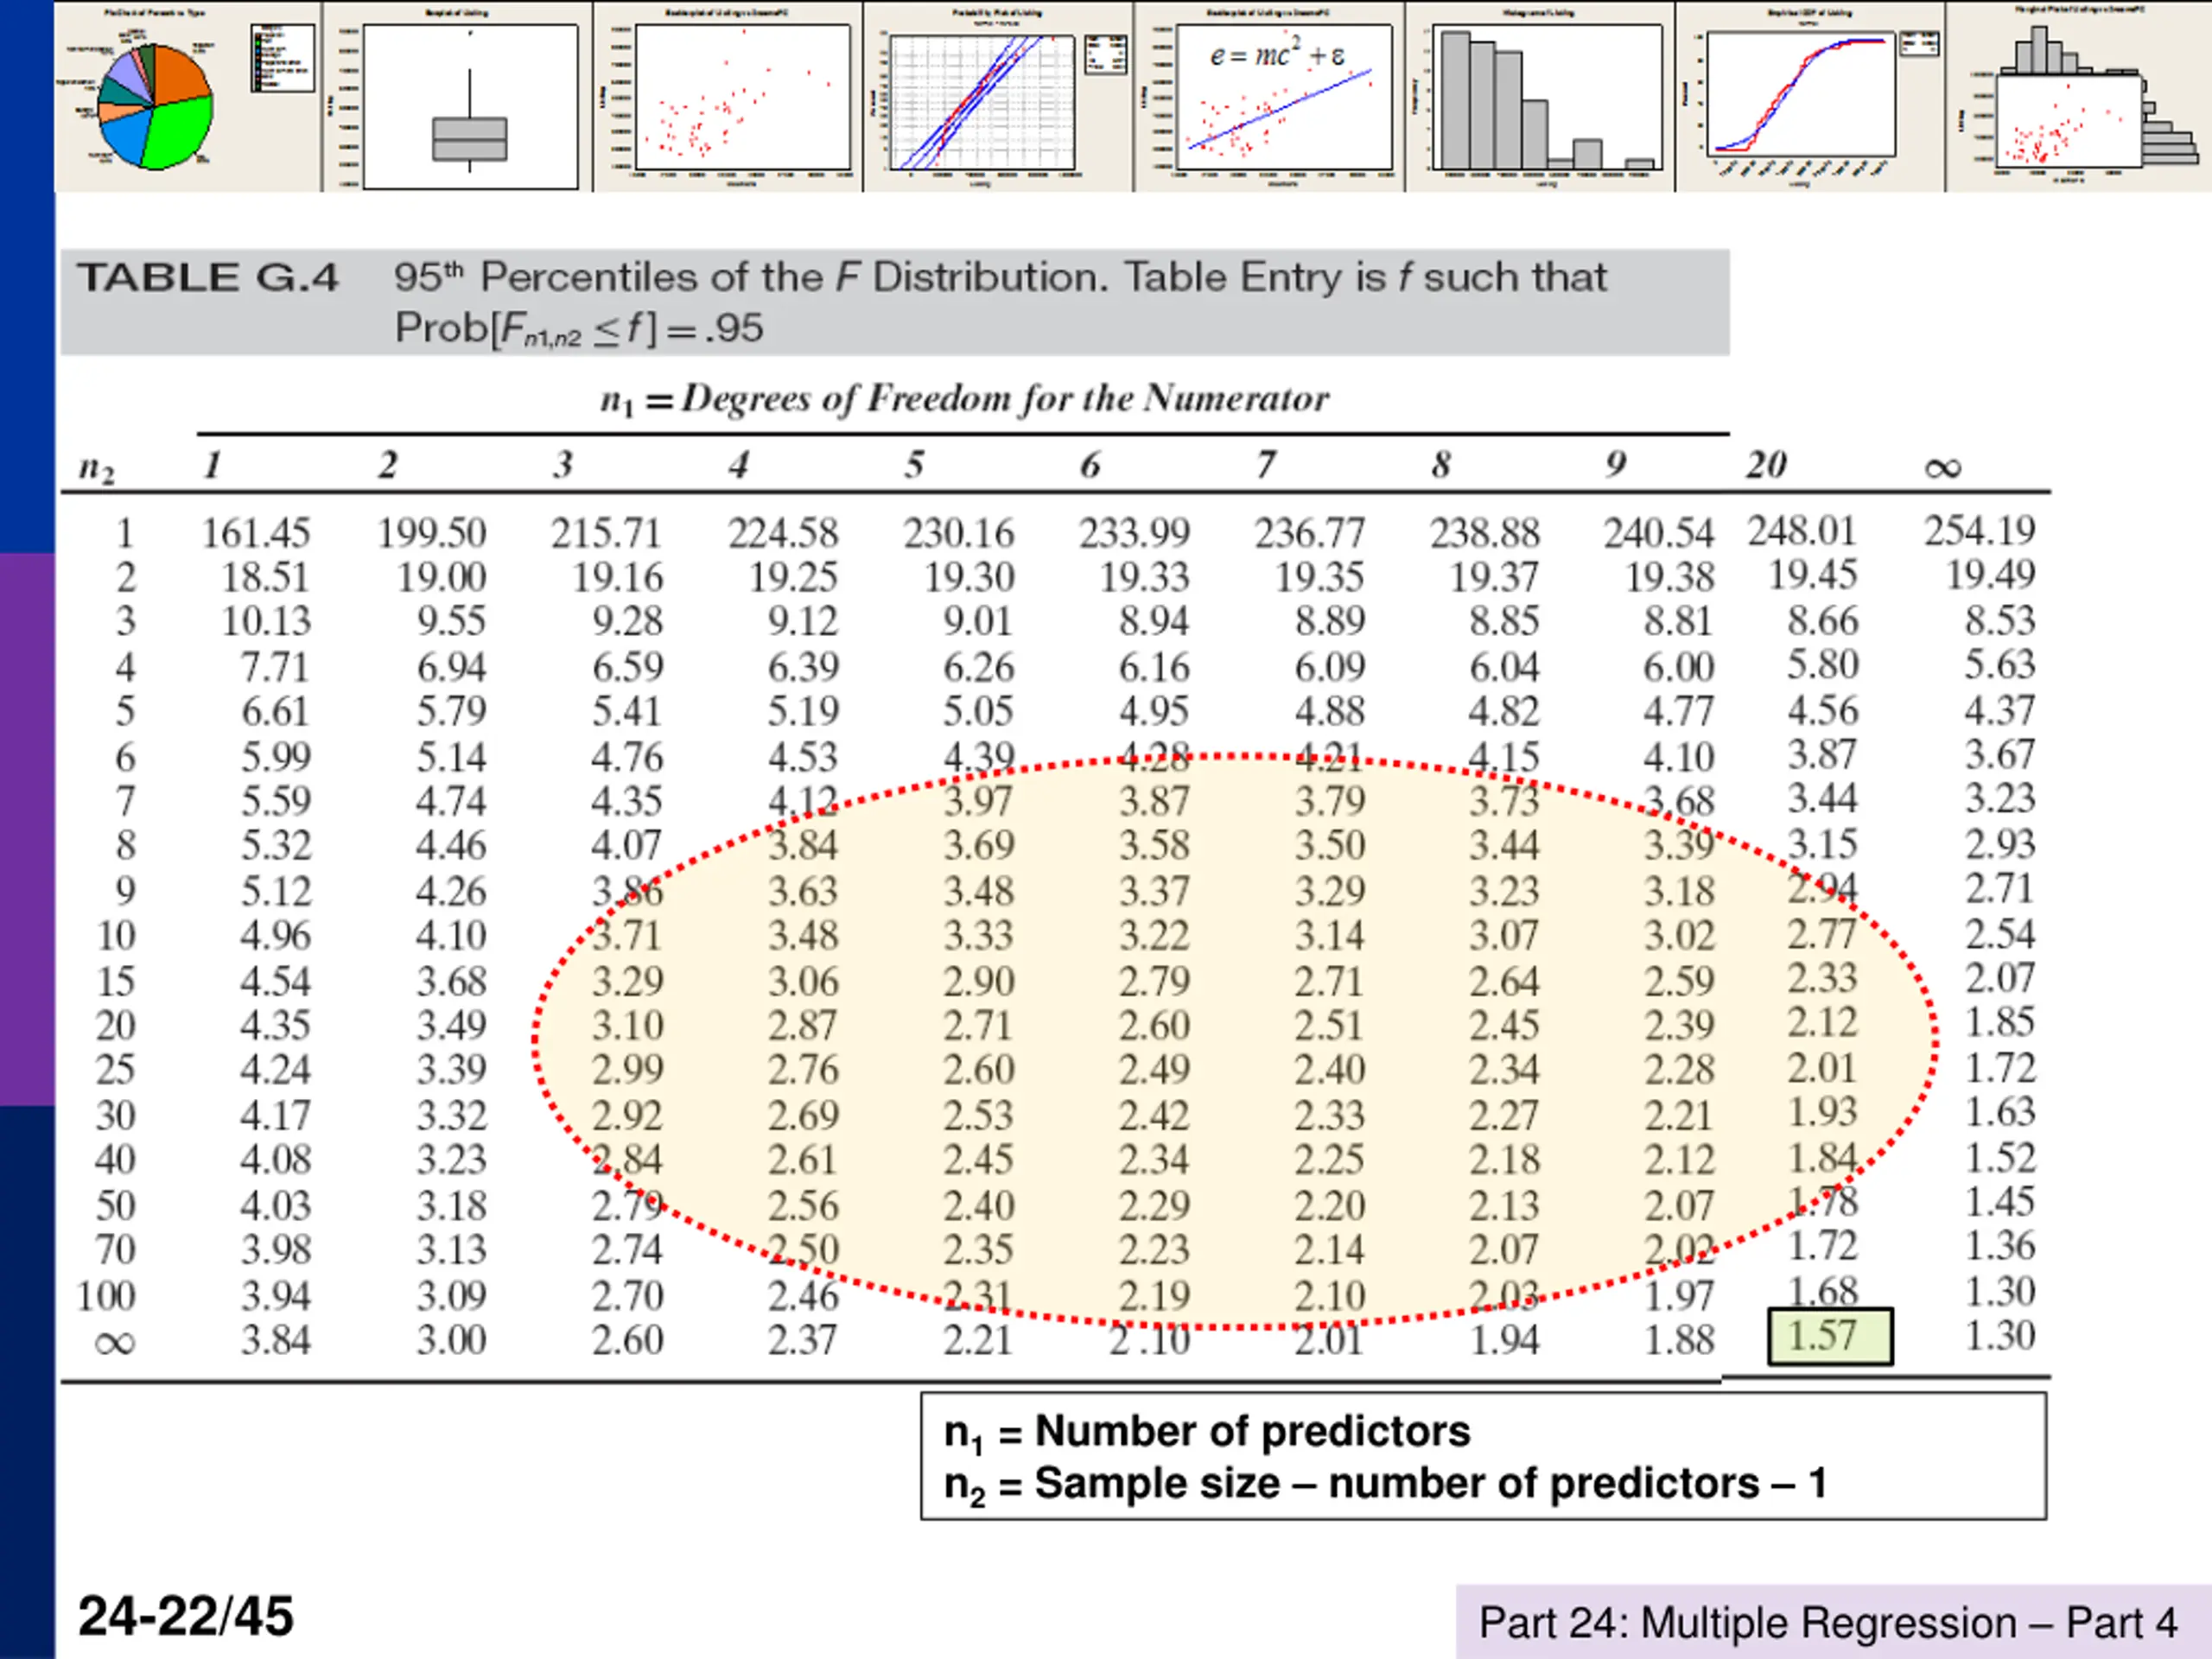Click the value 2.76 in row 25
This screenshot has width=2212, height=1659.
tap(802, 1069)
